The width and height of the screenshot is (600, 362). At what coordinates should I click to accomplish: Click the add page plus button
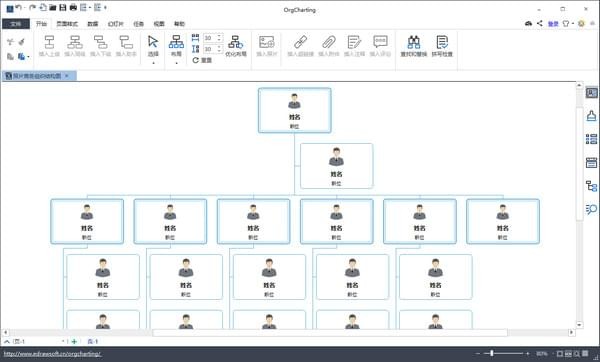[74, 341]
